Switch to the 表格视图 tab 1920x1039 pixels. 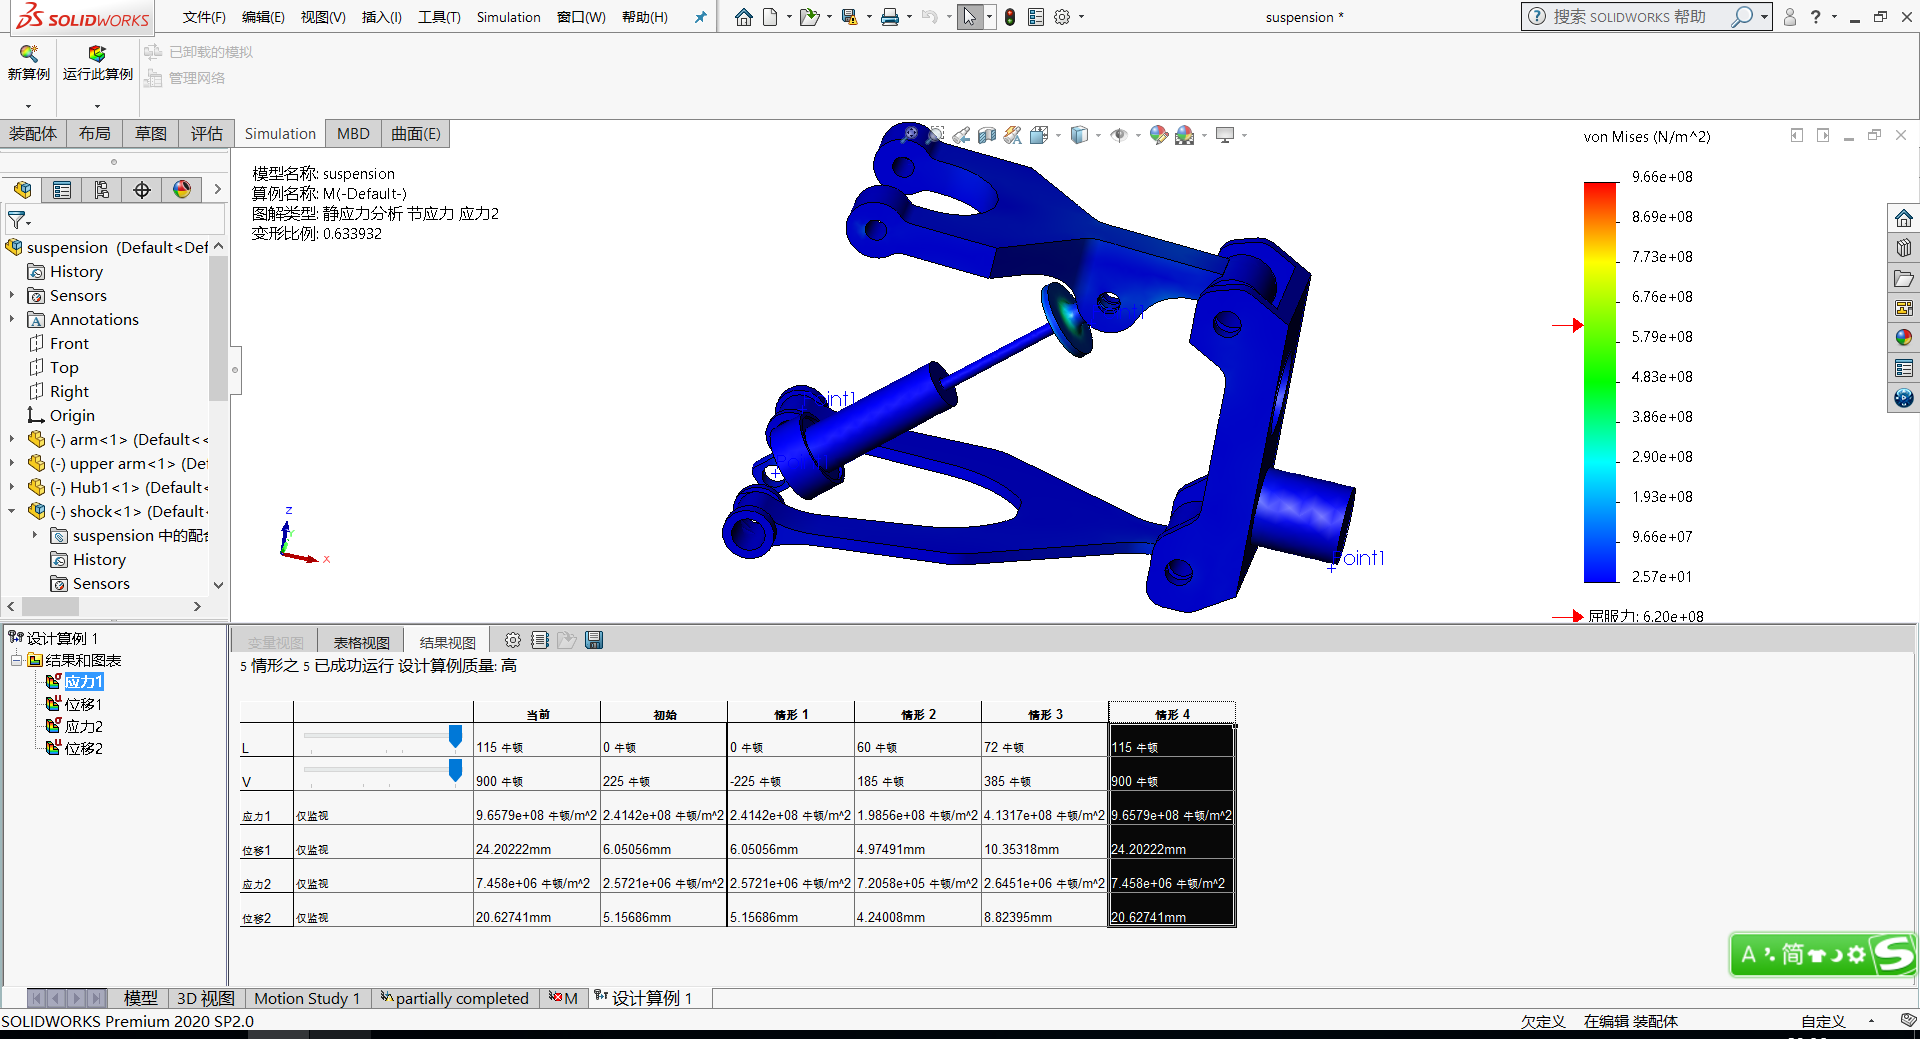click(361, 642)
